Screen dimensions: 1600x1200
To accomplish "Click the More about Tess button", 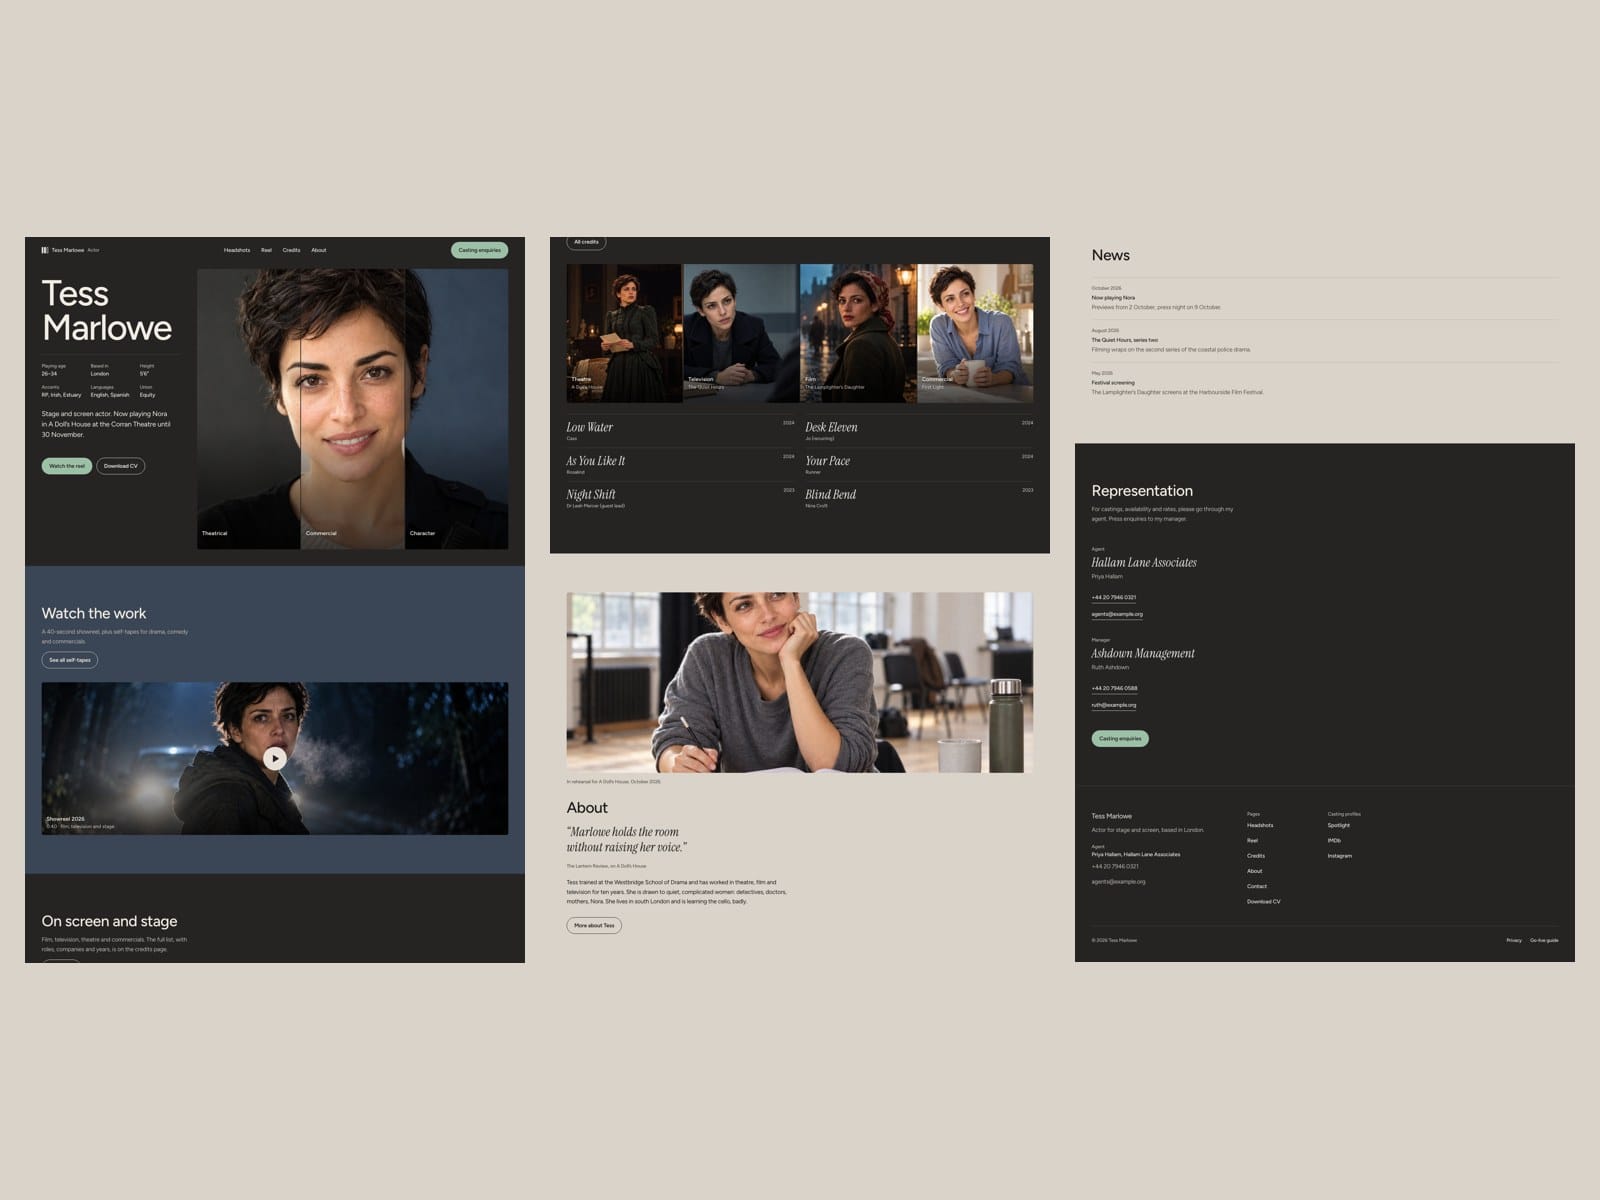I will point(594,926).
